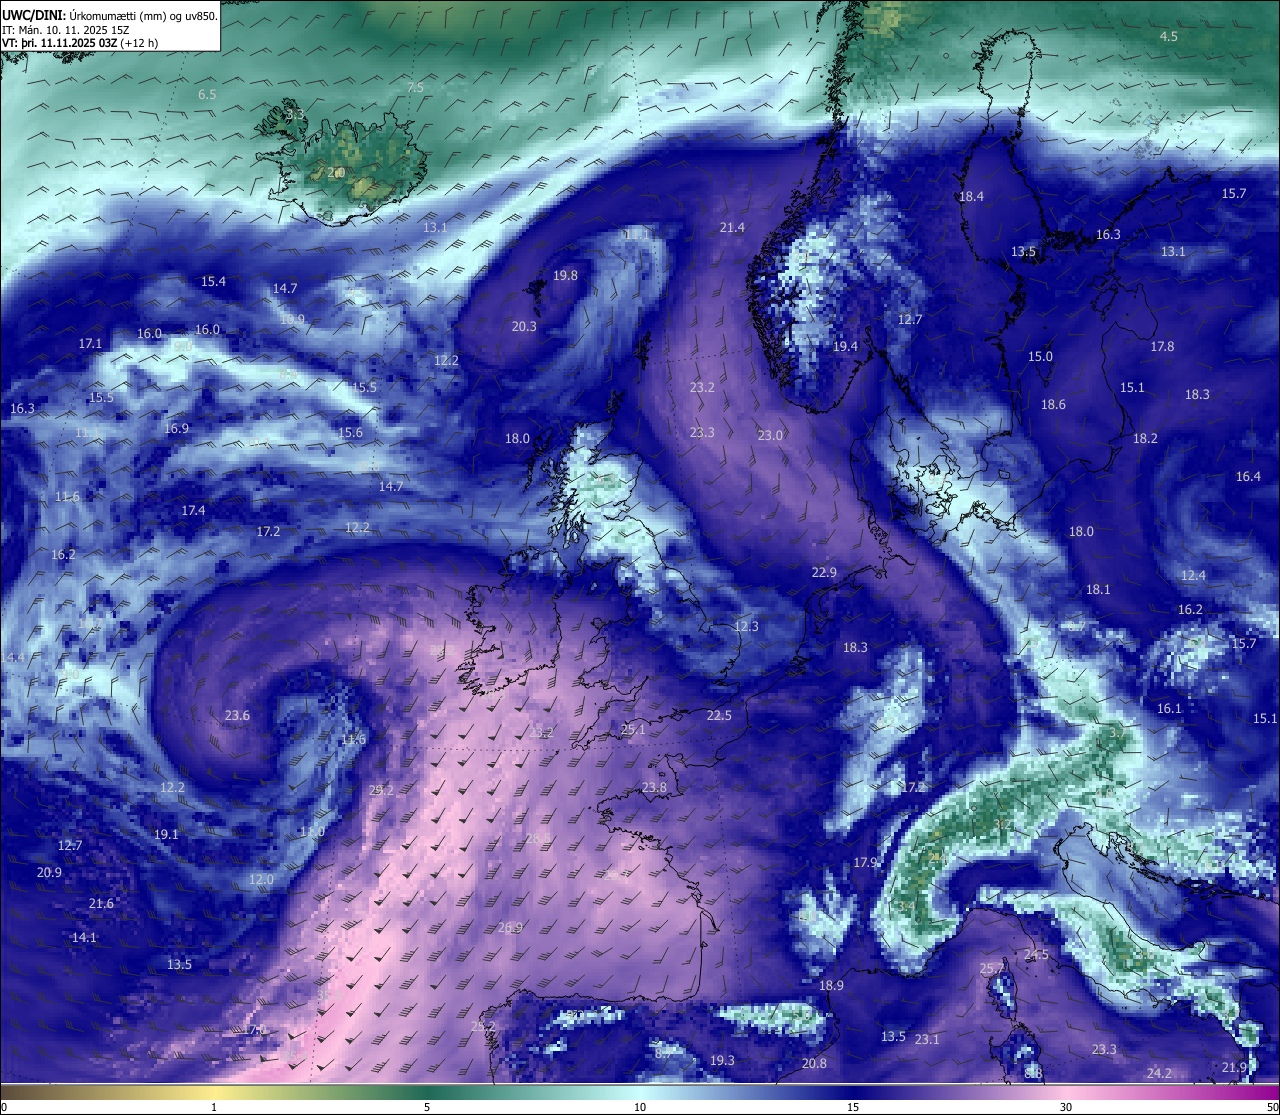This screenshot has height=1115, width=1280.
Task: Select the 22.5 value near Dover Strait
Action: pyautogui.click(x=719, y=716)
